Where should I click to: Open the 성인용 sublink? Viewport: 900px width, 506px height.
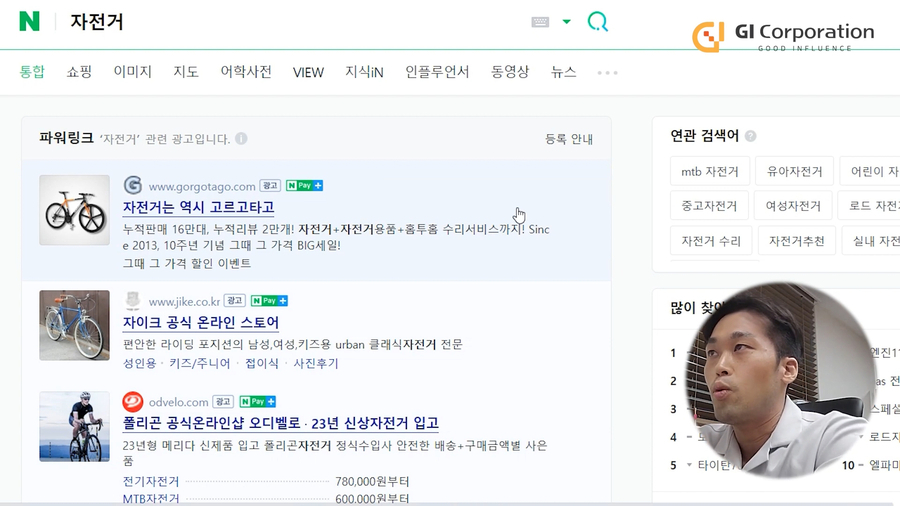139,364
